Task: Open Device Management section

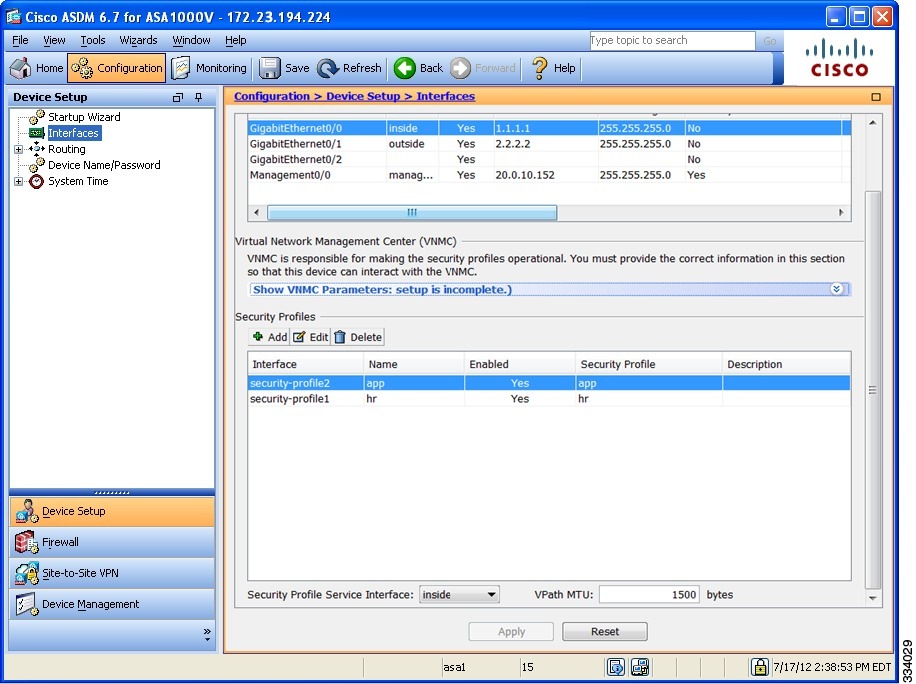Action: [112, 605]
